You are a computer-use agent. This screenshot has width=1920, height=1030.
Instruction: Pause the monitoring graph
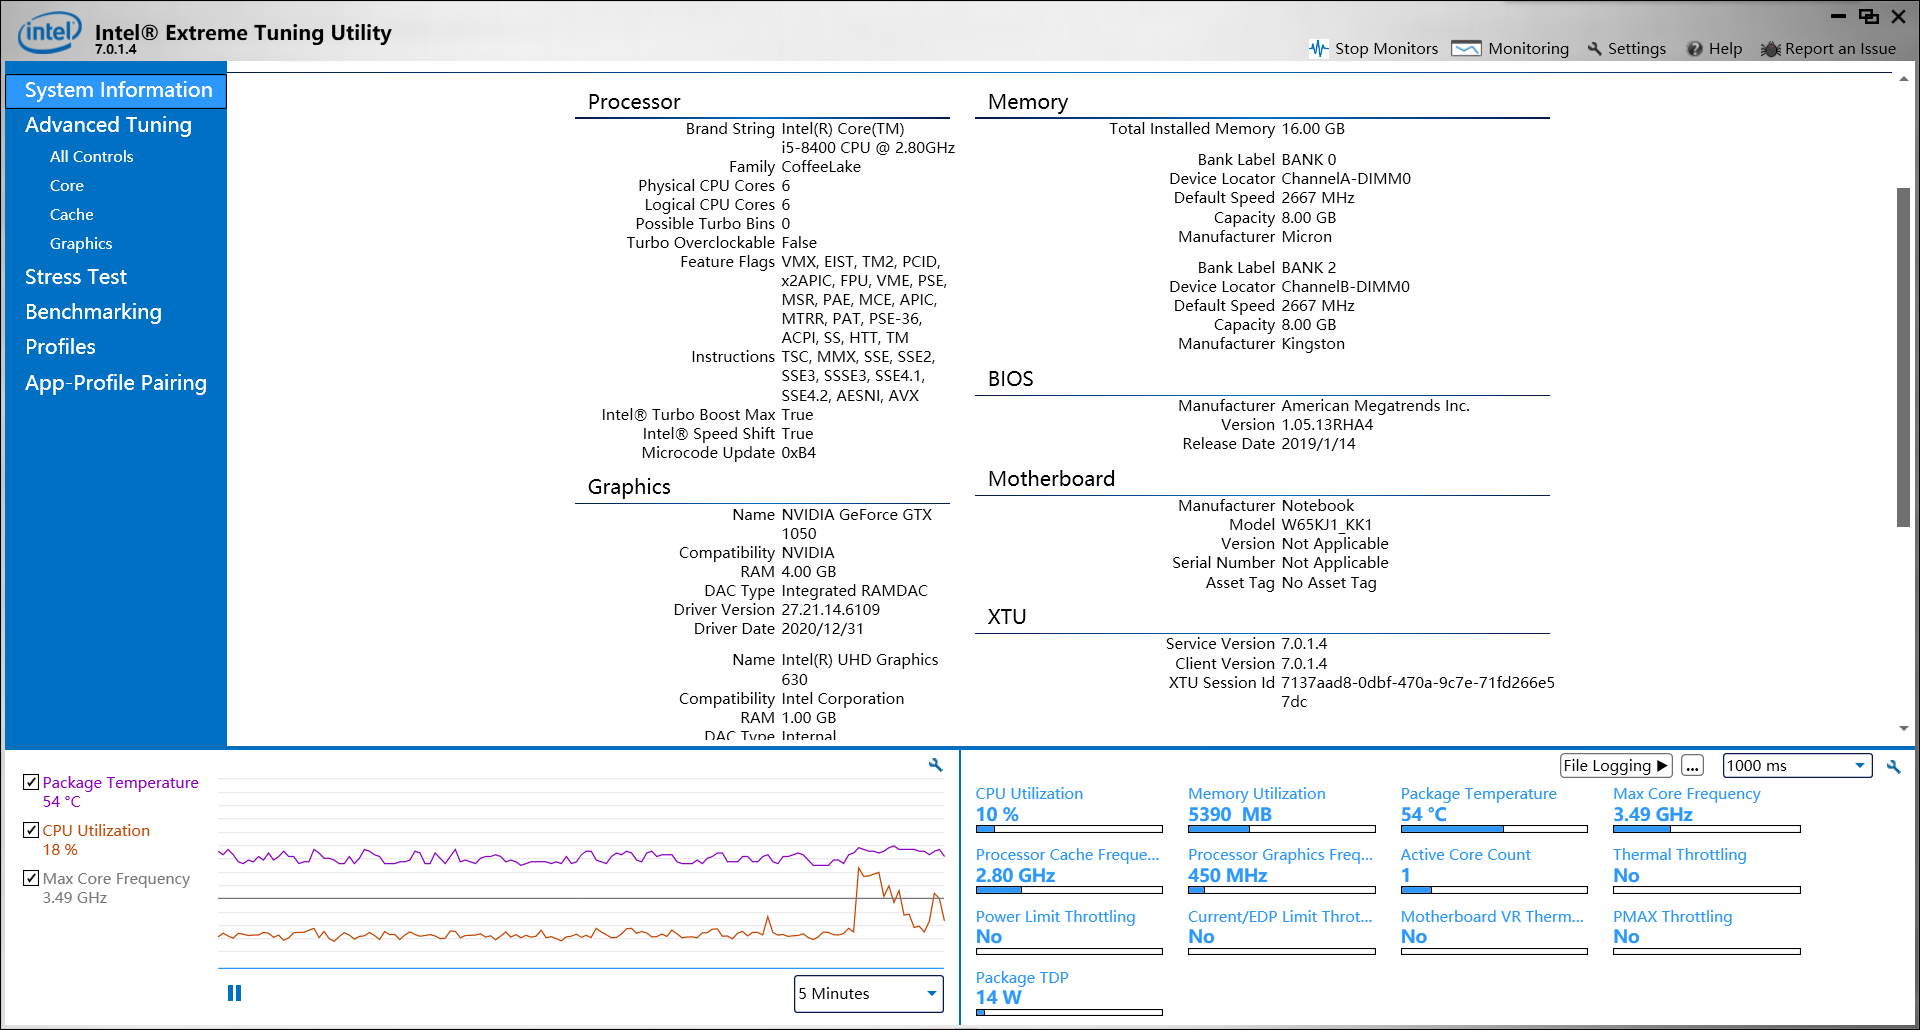(234, 993)
